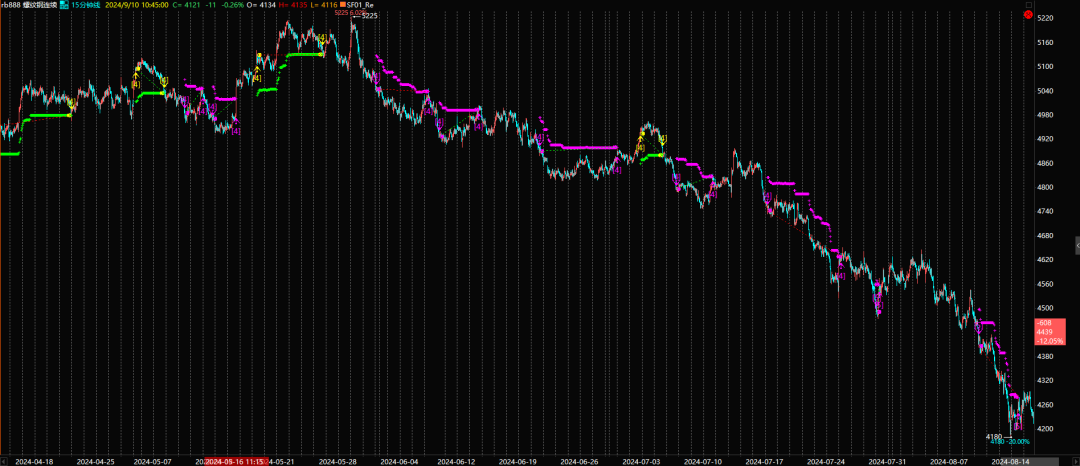Click the 4180 low price annotation
The width and height of the screenshot is (1080, 466).
[x=993, y=437]
